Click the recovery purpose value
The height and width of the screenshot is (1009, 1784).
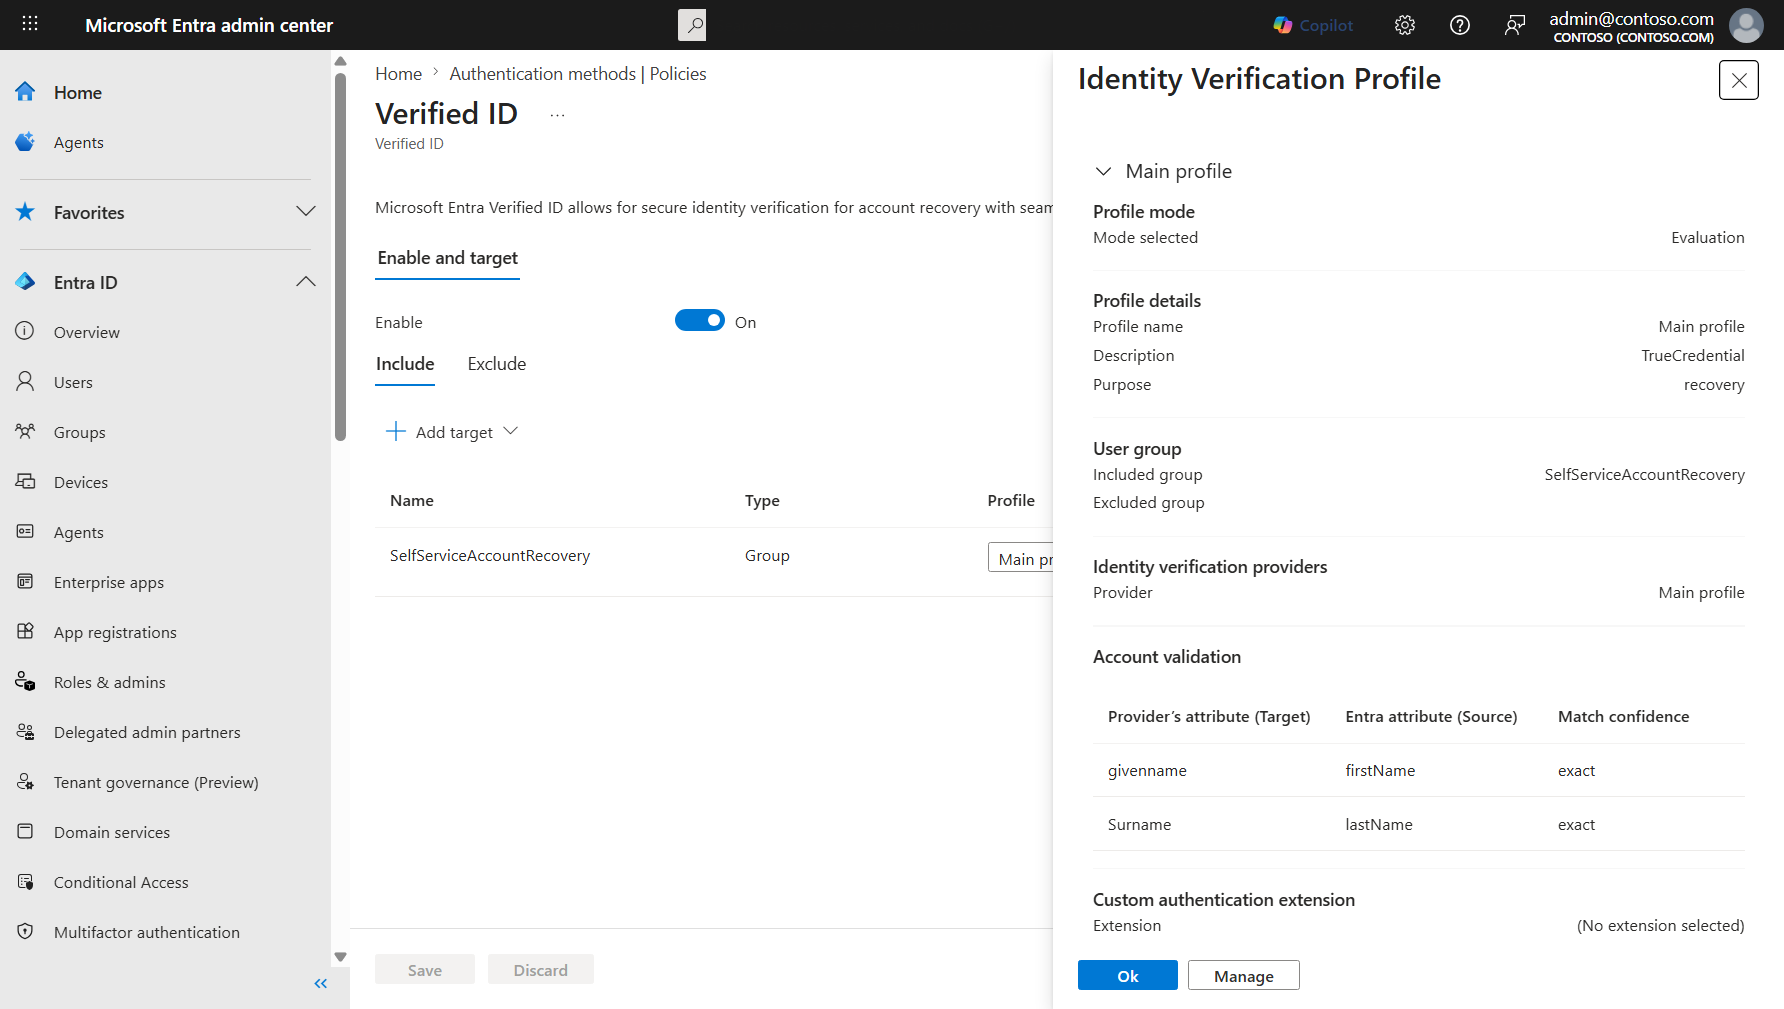pyautogui.click(x=1714, y=385)
